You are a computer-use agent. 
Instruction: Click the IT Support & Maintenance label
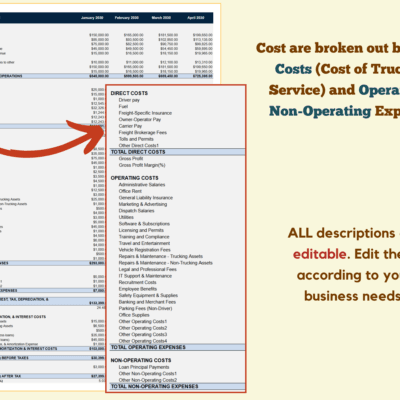point(145,276)
